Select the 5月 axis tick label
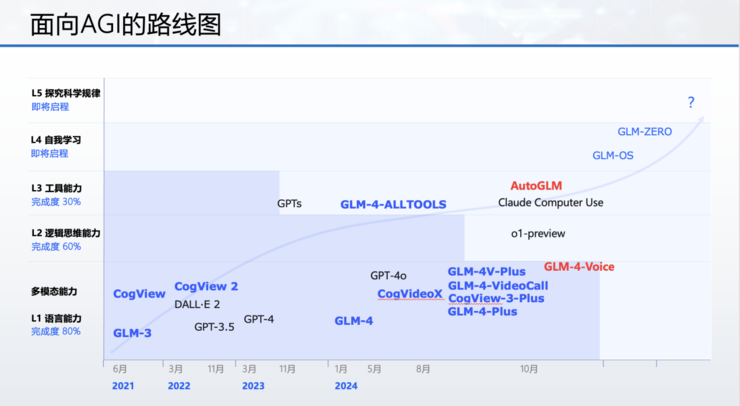Image resolution: width=740 pixels, height=406 pixels. (374, 369)
